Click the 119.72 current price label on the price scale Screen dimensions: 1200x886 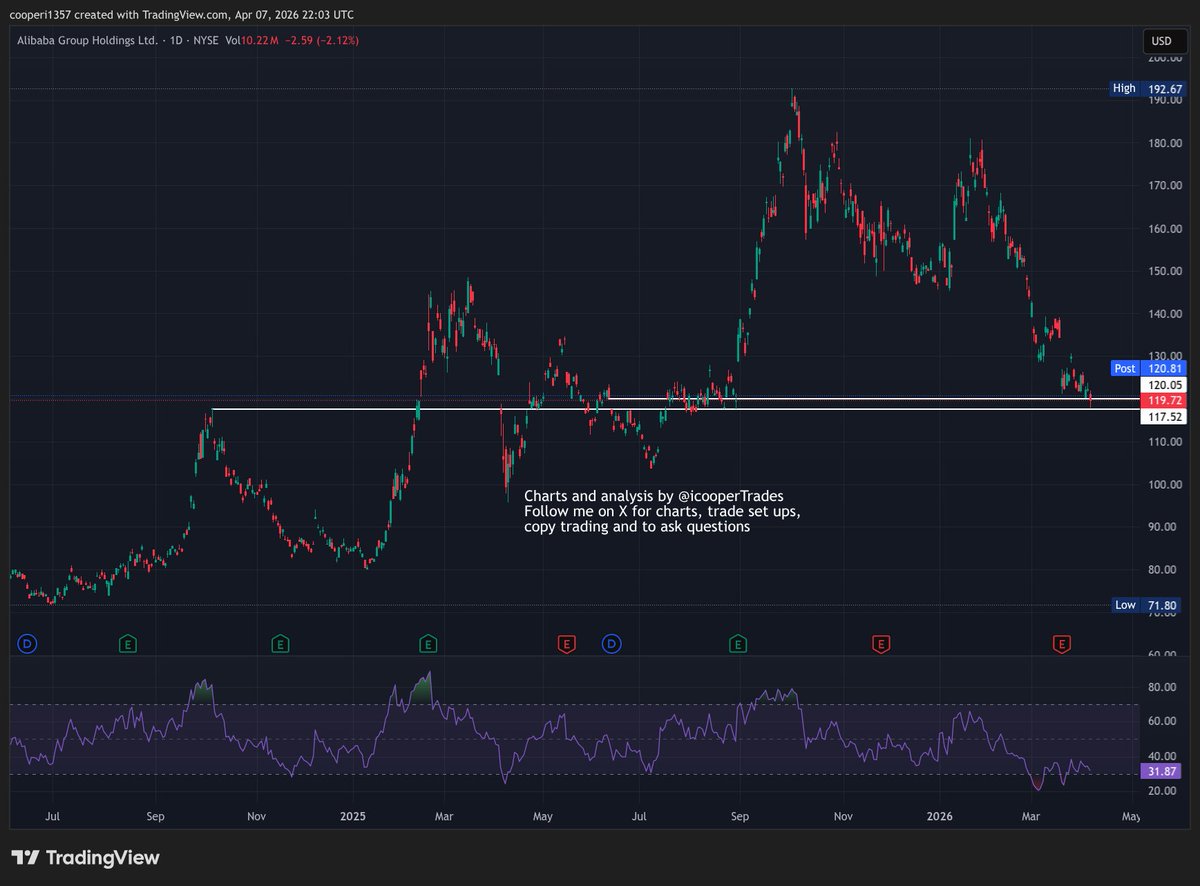pyautogui.click(x=1163, y=400)
